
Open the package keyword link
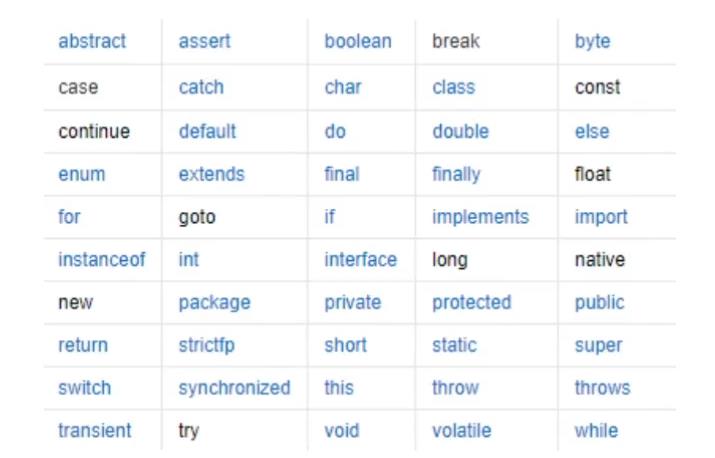pos(214,303)
